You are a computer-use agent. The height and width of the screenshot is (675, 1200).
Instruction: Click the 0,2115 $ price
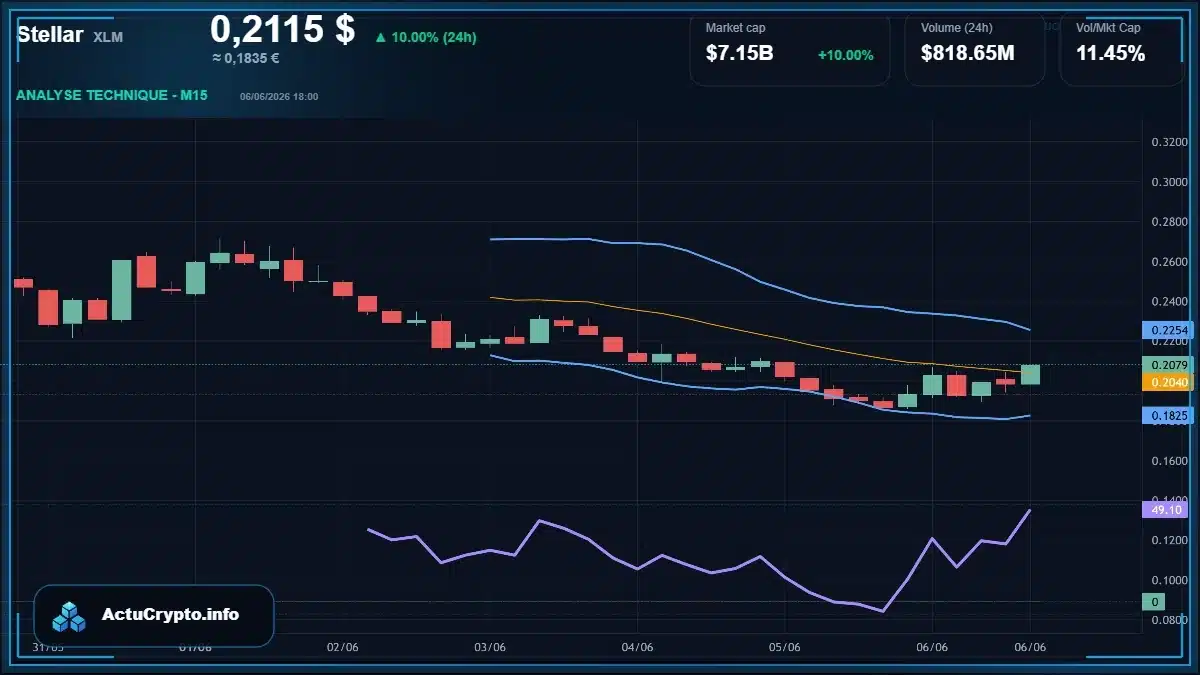tap(282, 30)
